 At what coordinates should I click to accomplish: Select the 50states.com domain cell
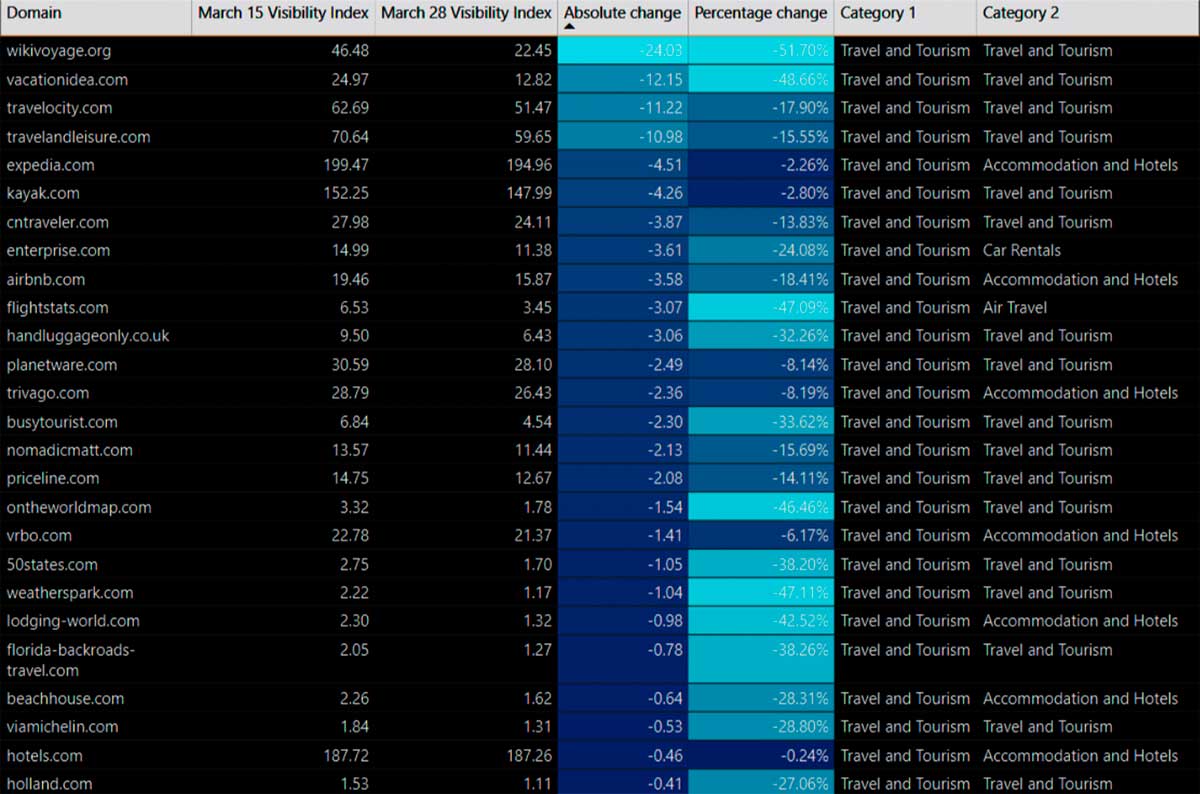click(x=95, y=564)
